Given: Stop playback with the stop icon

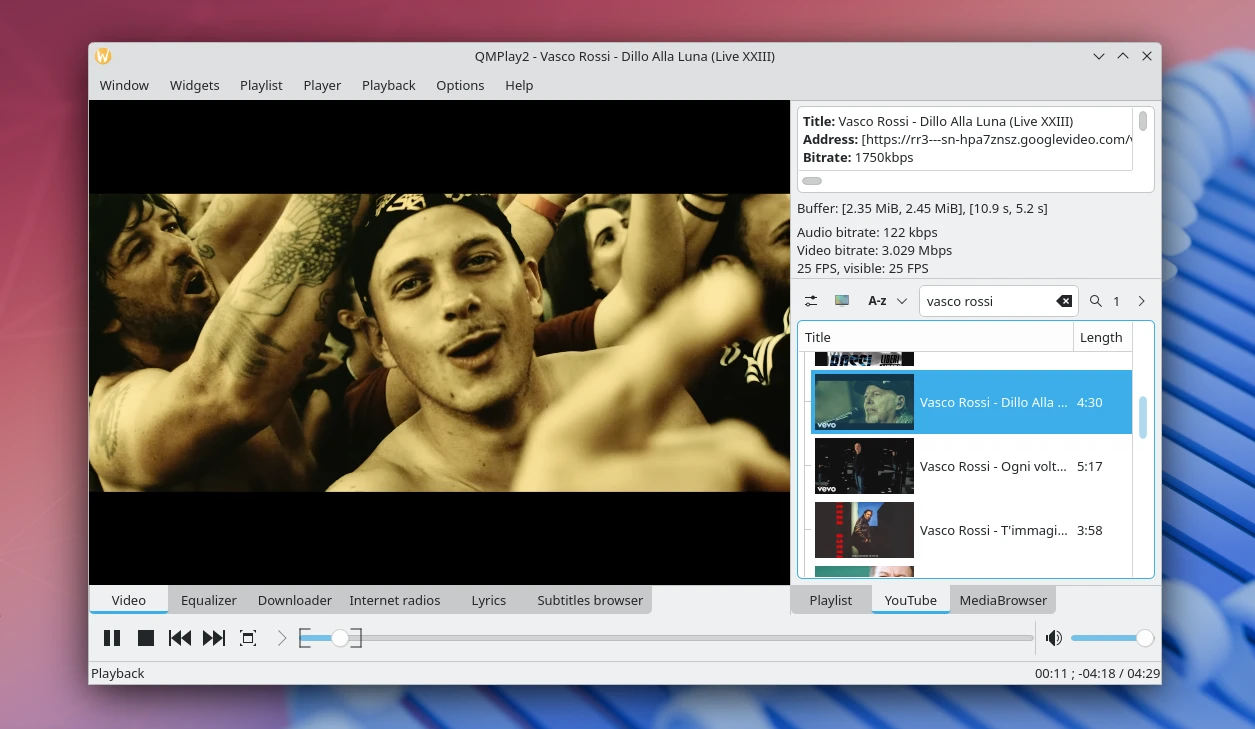Looking at the screenshot, I should pyautogui.click(x=145, y=637).
